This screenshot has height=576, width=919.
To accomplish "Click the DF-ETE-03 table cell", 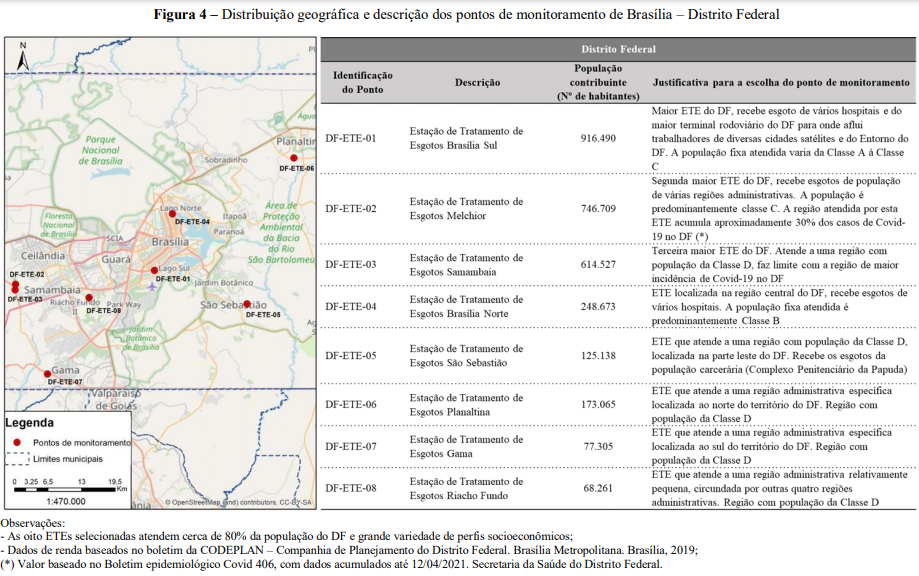I will (x=350, y=265).
